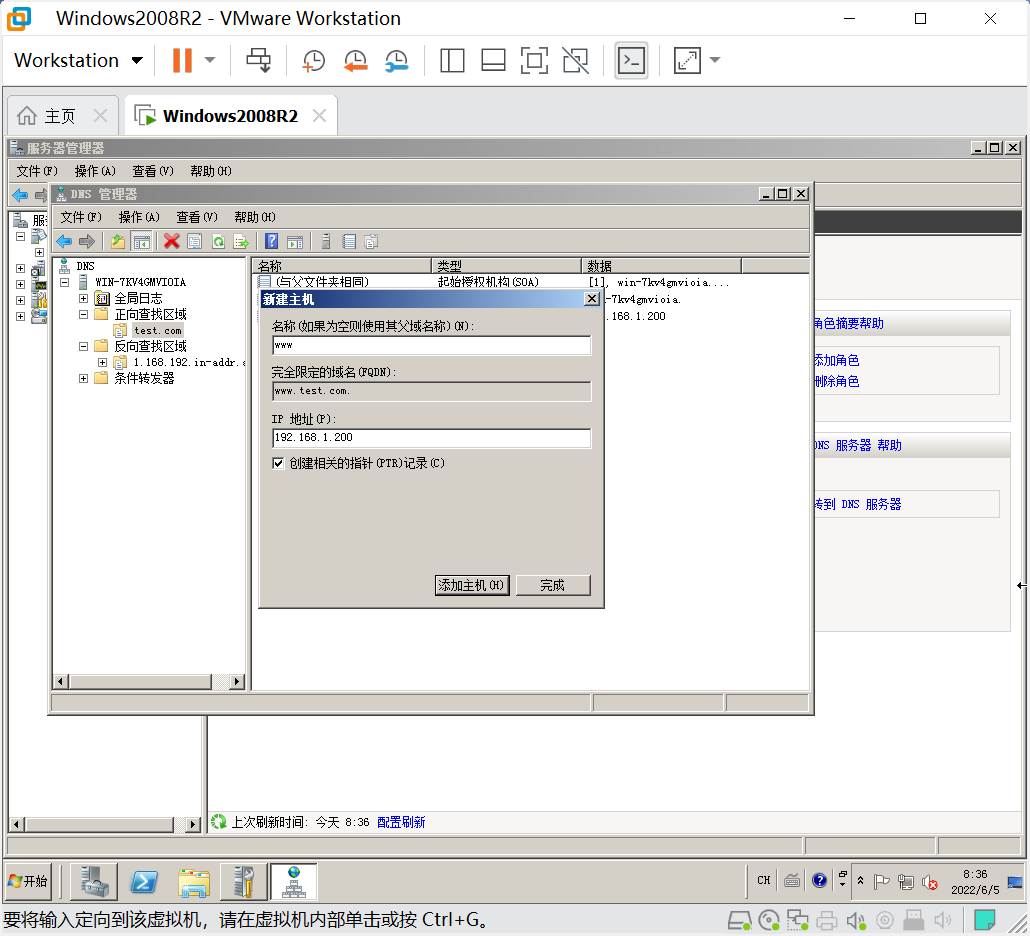Enter VMware full screen mode
Viewport: 1030px width, 936px height.
click(x=534, y=60)
